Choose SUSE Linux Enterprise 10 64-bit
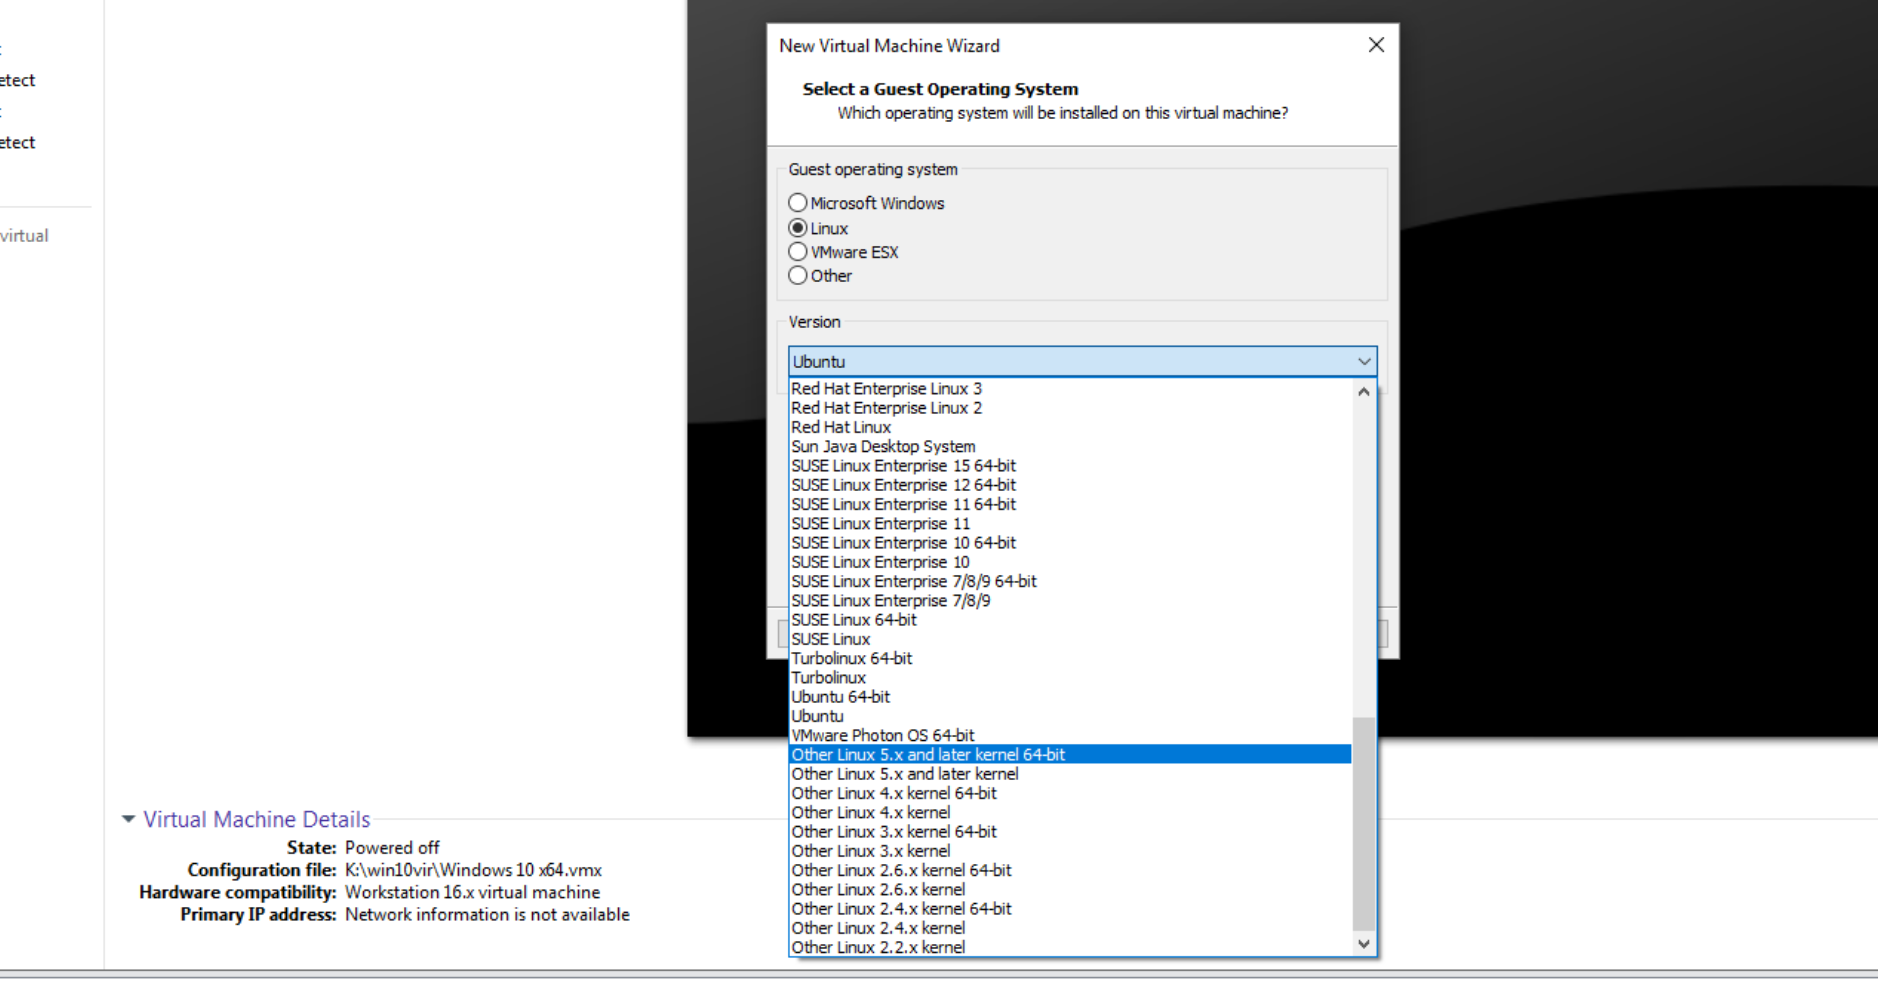This screenshot has width=1878, height=1004. click(1070, 543)
